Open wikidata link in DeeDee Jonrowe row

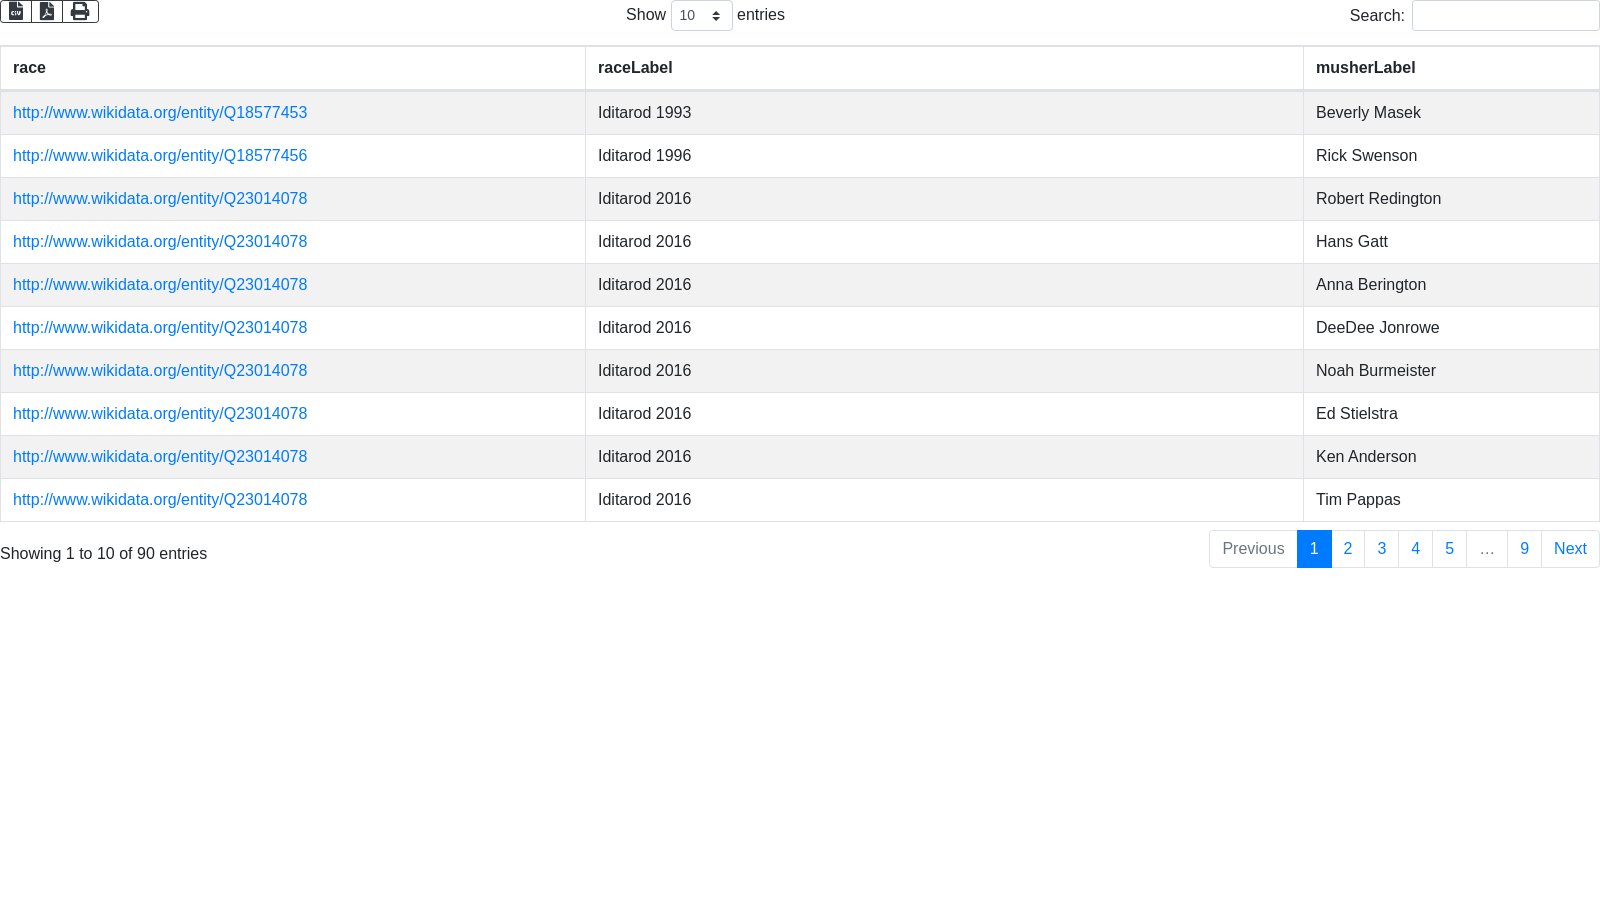(x=160, y=328)
